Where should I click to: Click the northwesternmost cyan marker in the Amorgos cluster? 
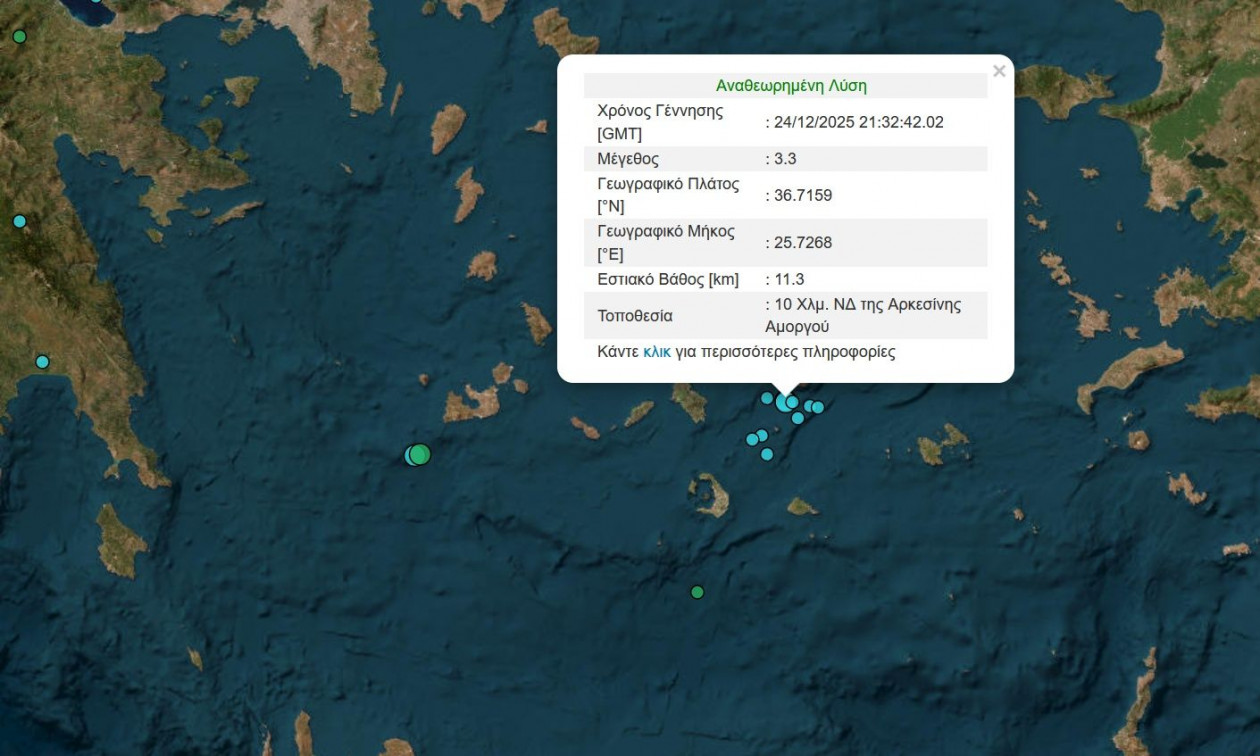click(767, 398)
